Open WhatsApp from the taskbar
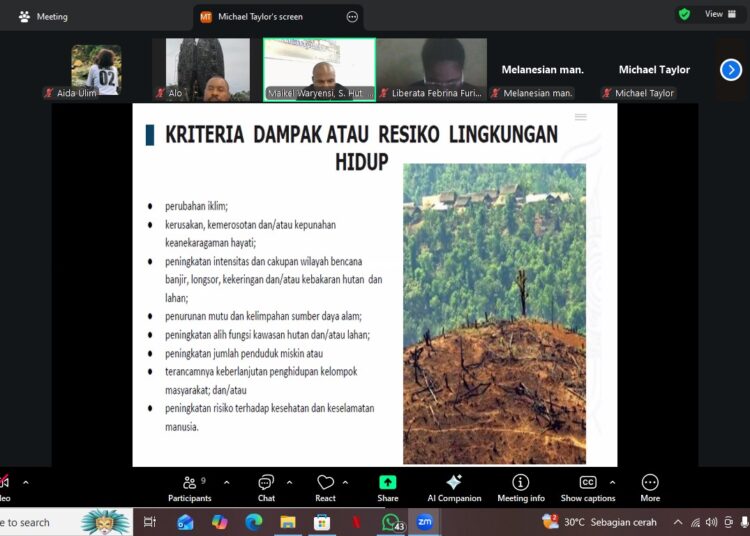The height and width of the screenshot is (536, 750). pyautogui.click(x=391, y=522)
